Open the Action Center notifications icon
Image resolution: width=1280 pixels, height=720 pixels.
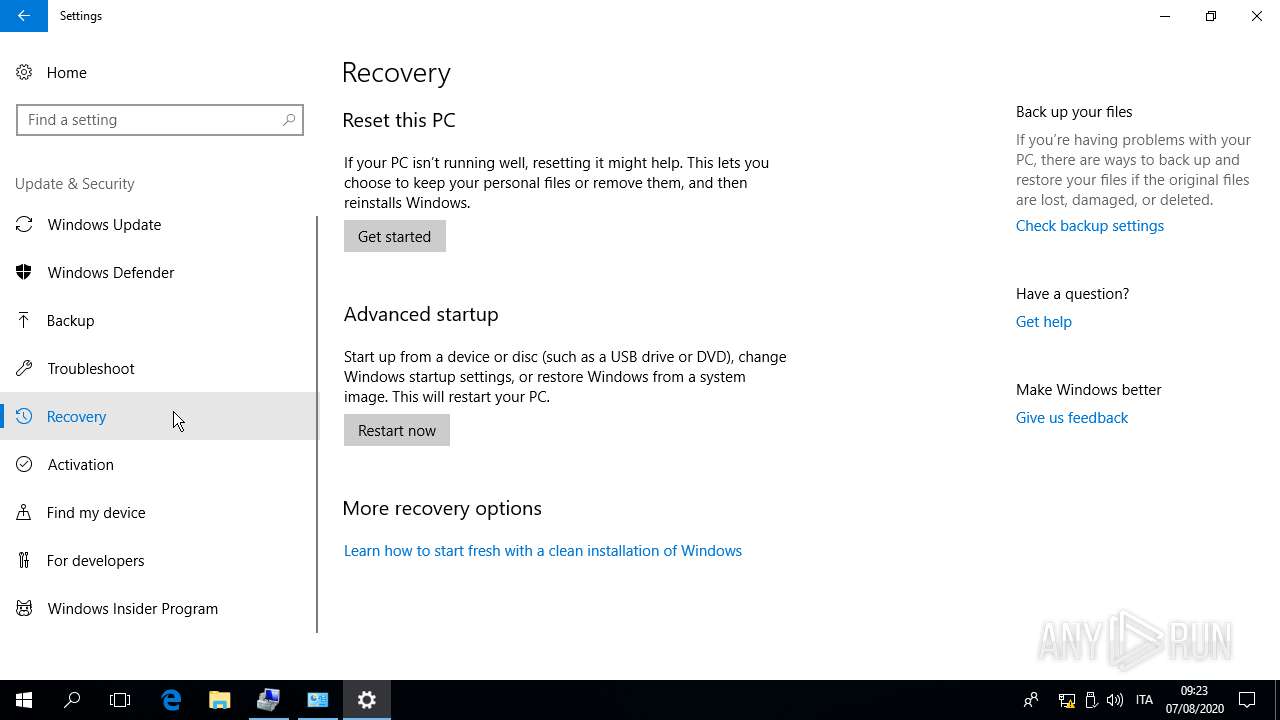tap(1247, 700)
